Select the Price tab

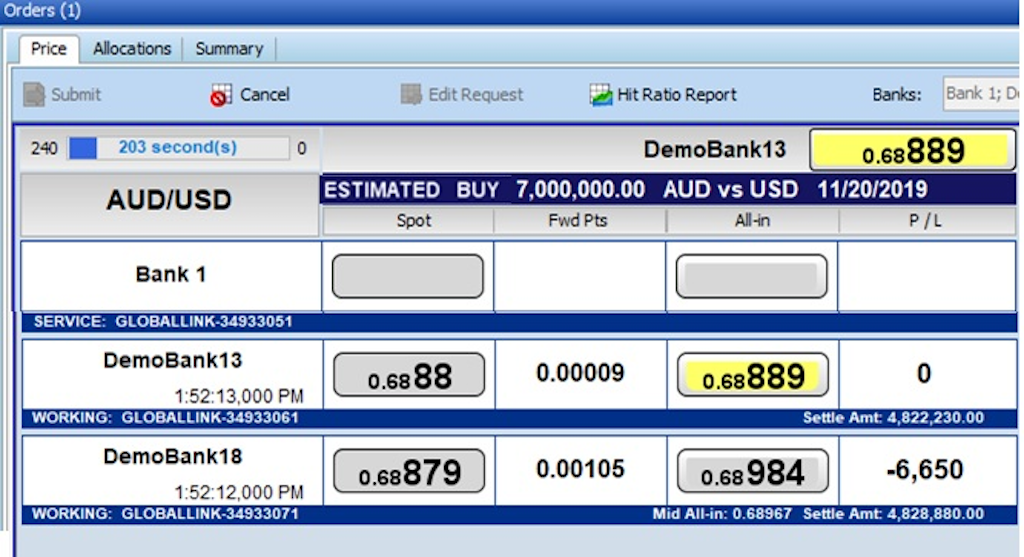48,48
